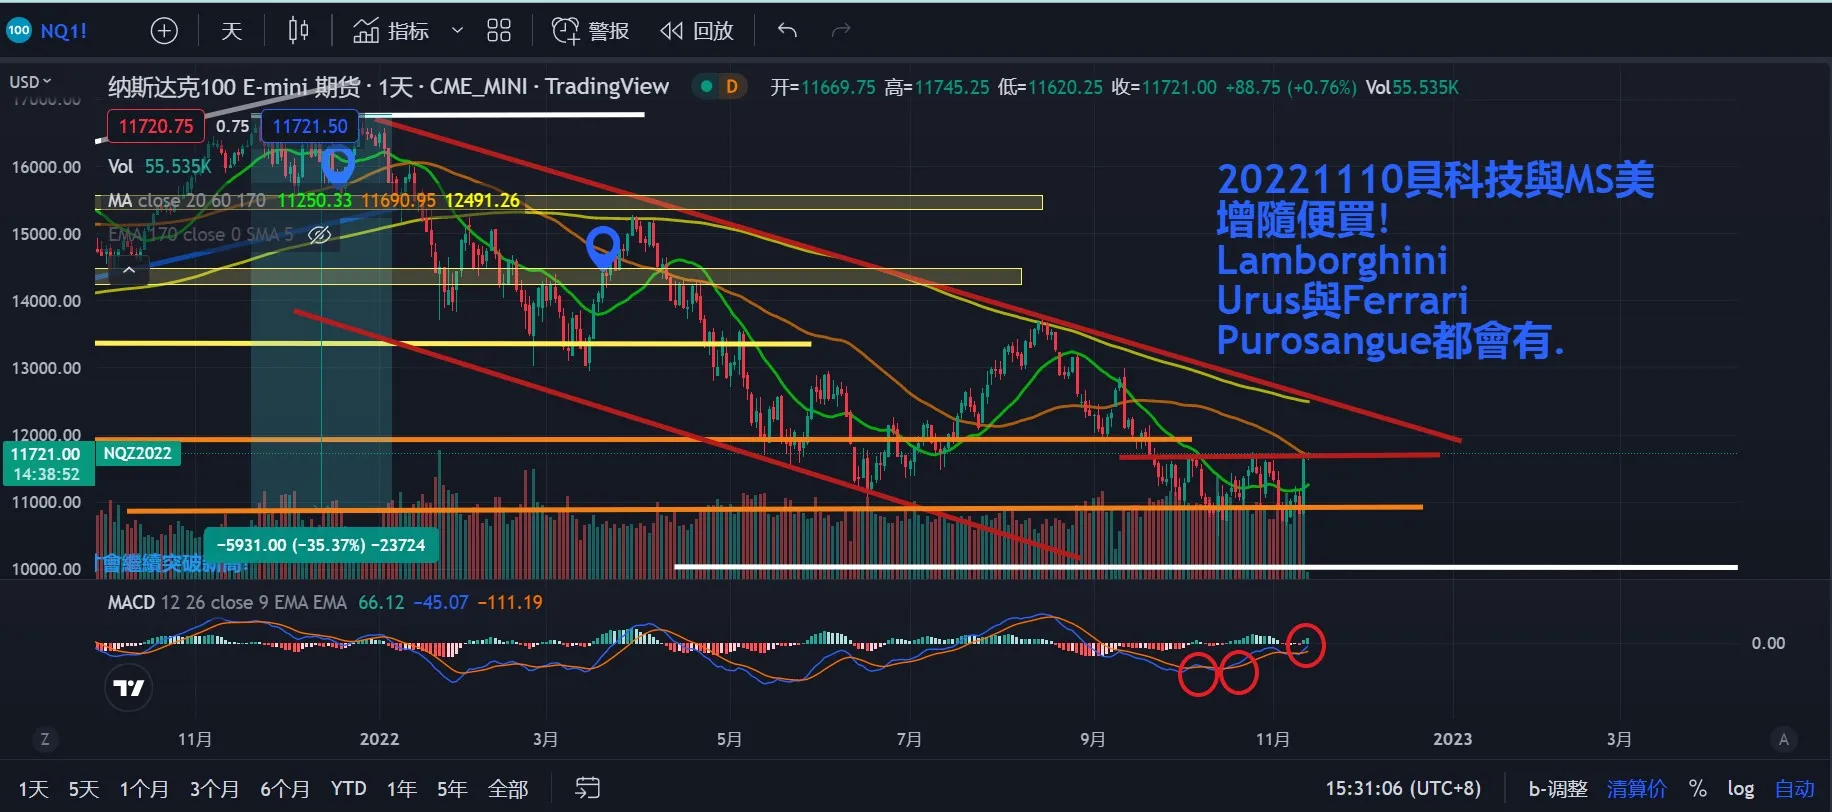Add a symbol to compare with plus icon
Image resolution: width=1832 pixels, height=812 pixels.
pyautogui.click(x=164, y=31)
